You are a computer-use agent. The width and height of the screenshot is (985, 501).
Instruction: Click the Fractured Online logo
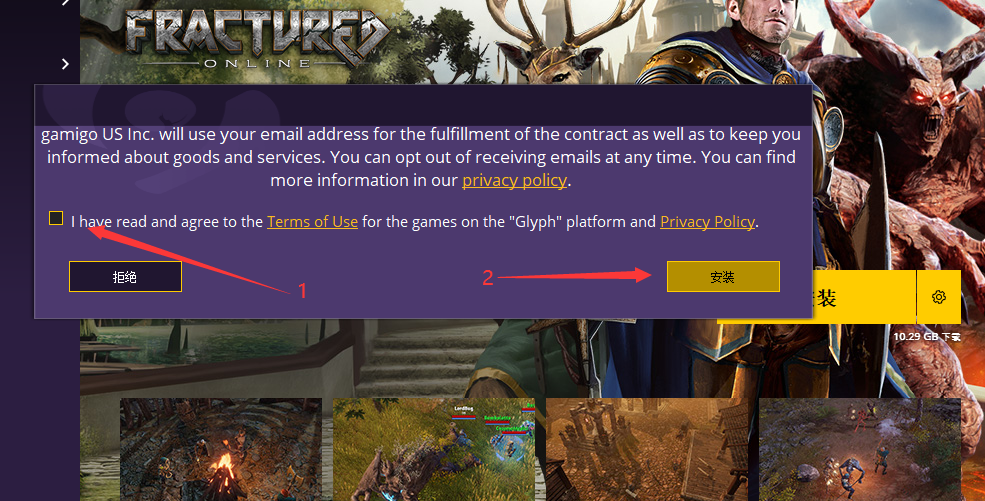(256, 38)
